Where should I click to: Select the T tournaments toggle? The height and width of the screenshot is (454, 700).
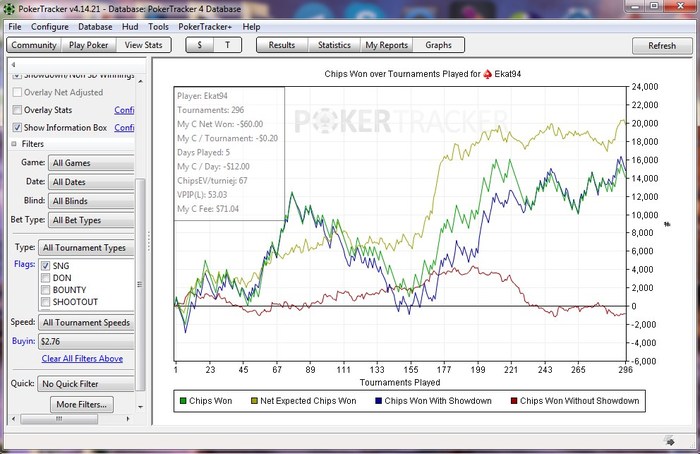click(x=227, y=45)
